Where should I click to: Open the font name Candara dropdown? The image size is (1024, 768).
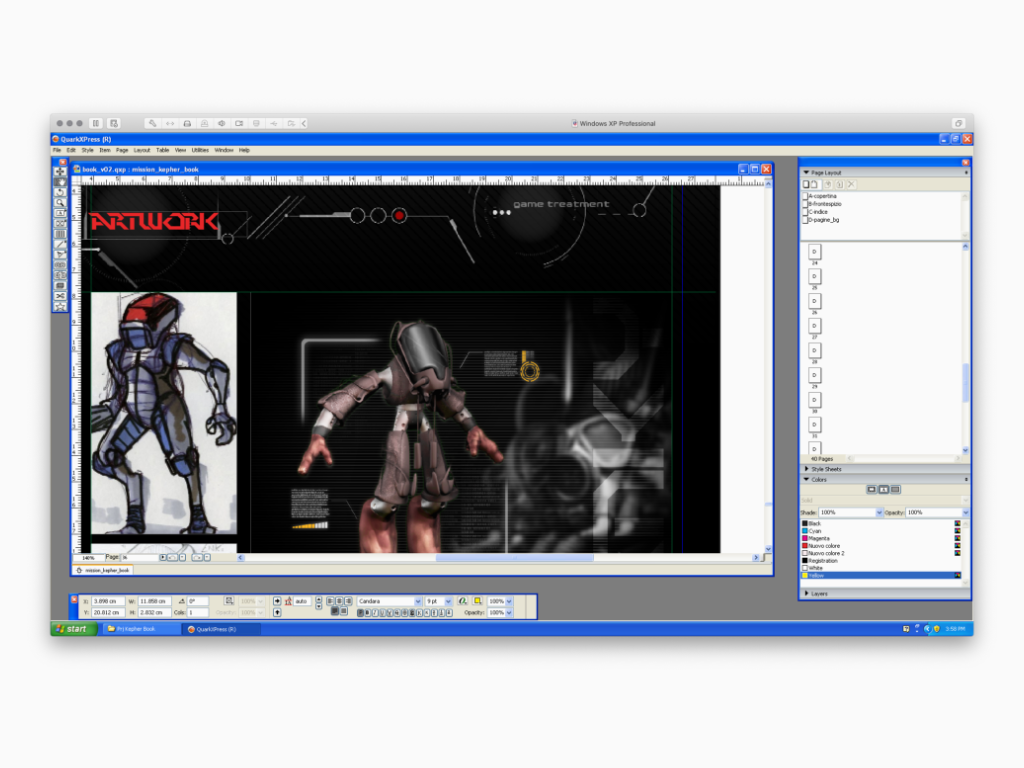418,601
